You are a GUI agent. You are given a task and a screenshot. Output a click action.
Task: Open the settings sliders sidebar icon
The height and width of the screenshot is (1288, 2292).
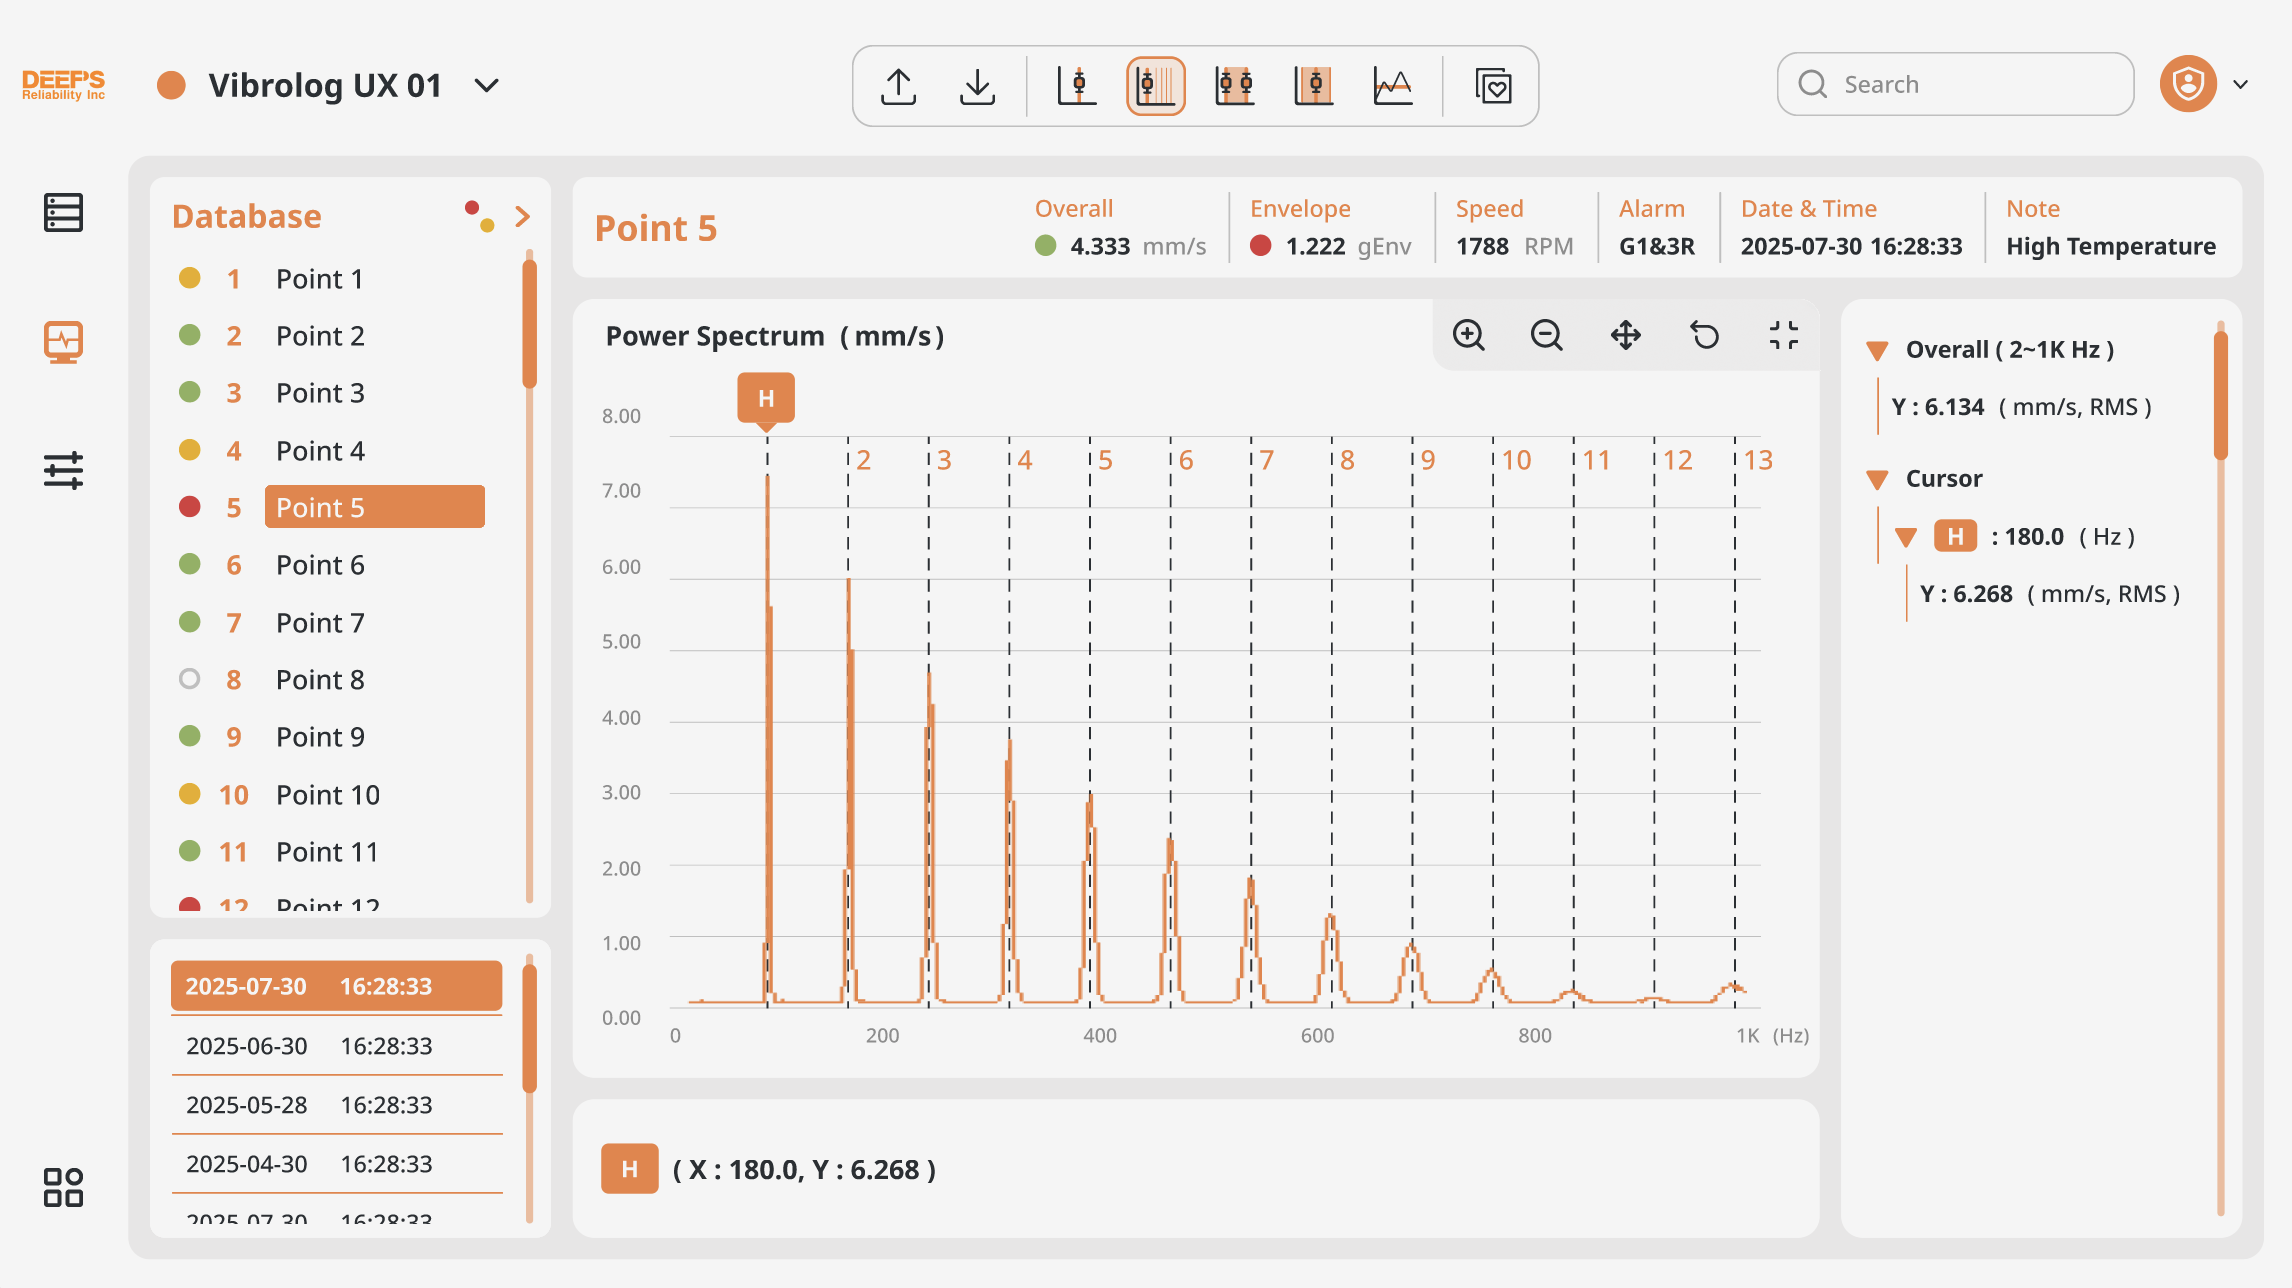point(63,470)
